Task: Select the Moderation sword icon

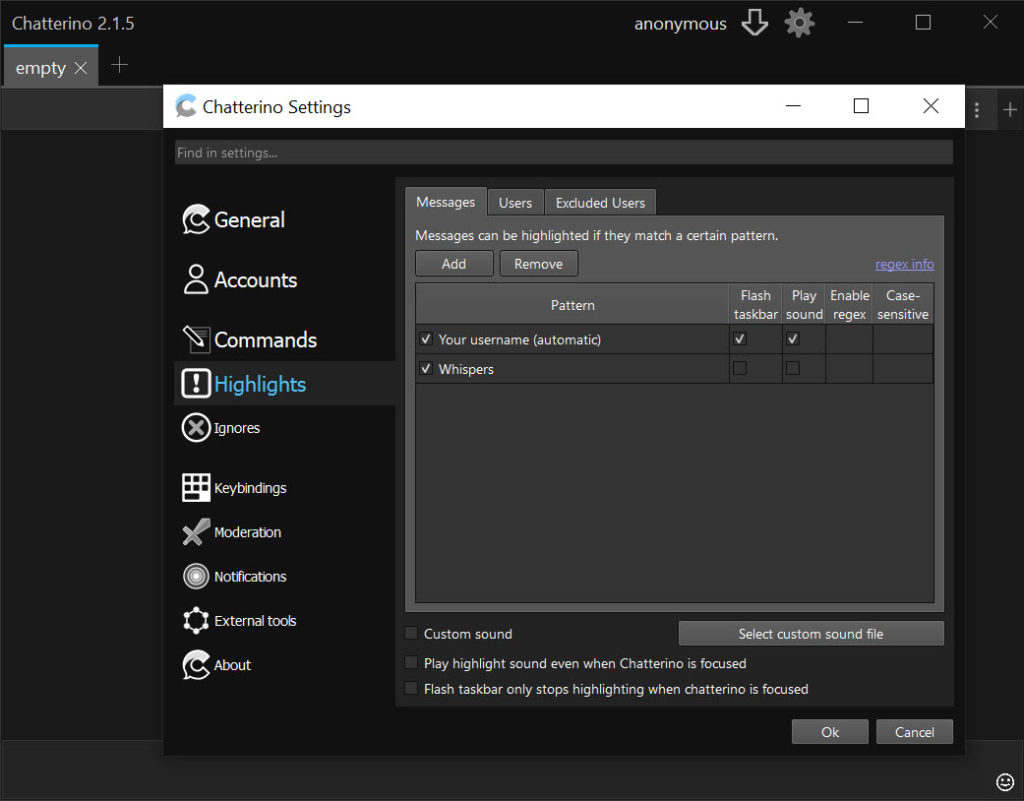Action: (196, 532)
